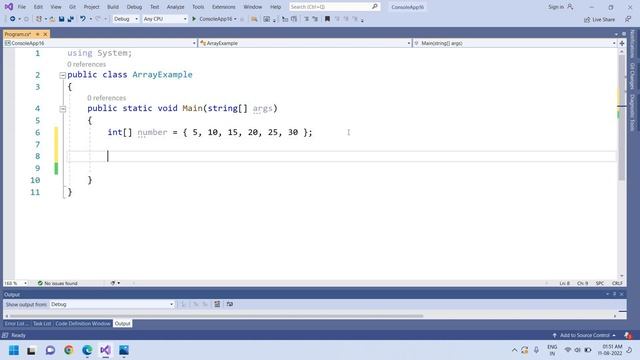This screenshot has width=640, height=360.
Task: Toggle bookmark with the bookmark icon
Action: (x=327, y=19)
